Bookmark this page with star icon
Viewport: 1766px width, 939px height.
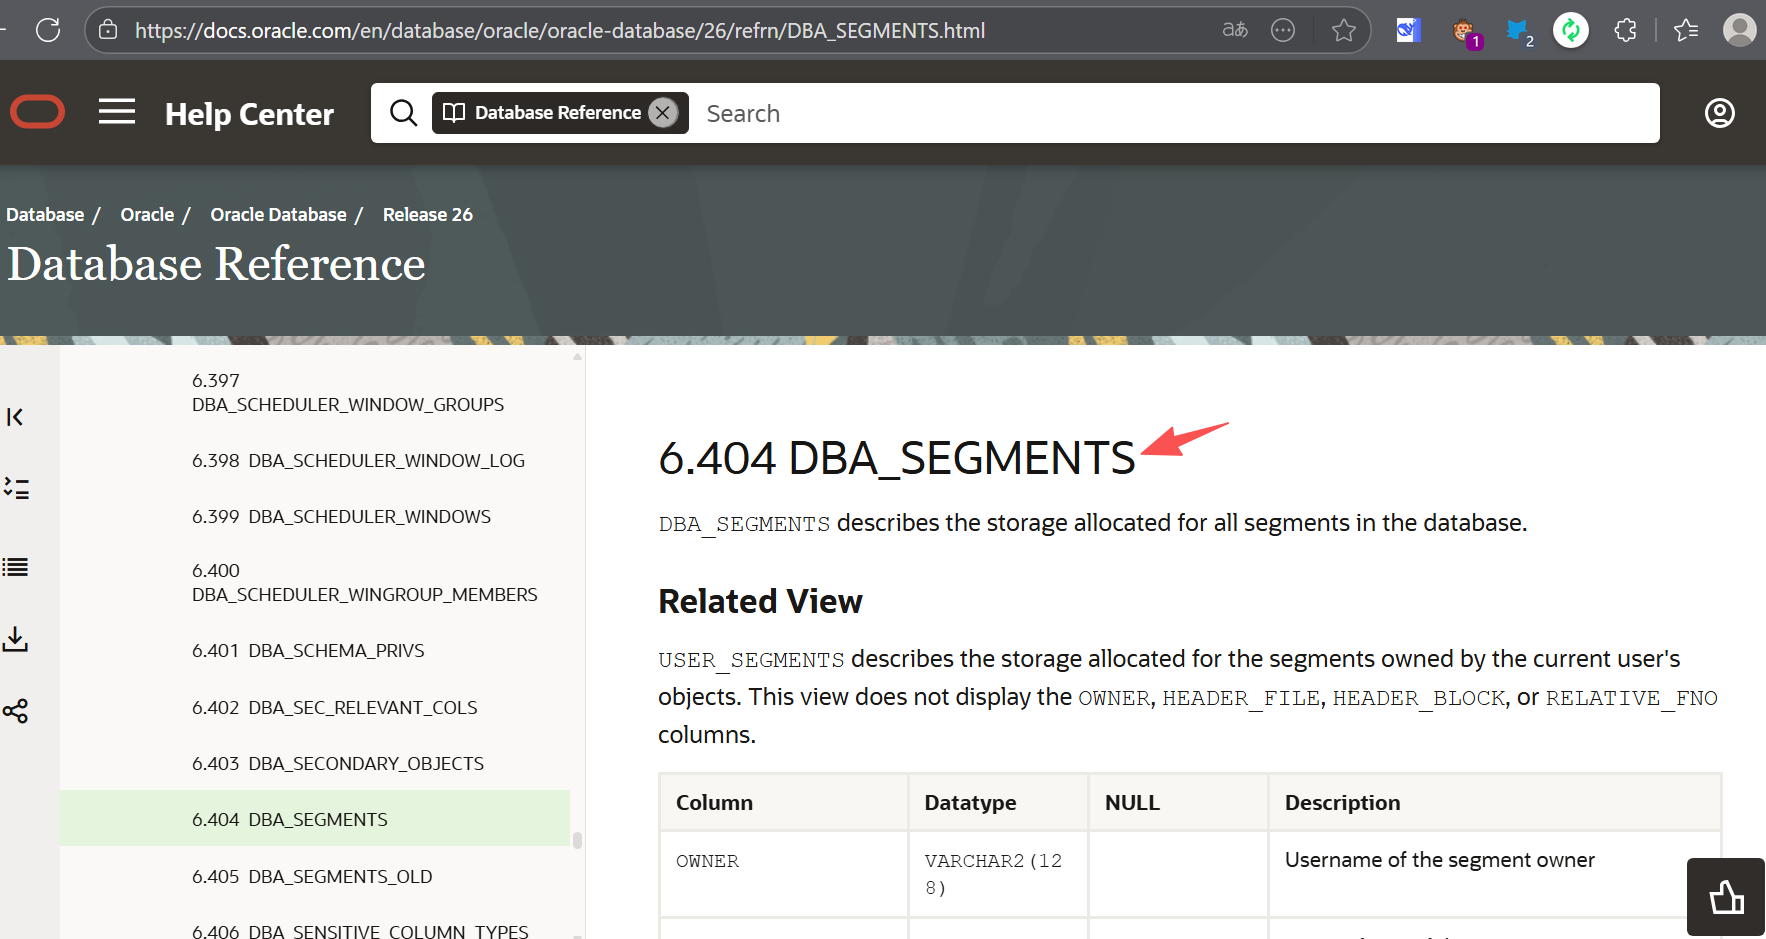pos(1344,30)
